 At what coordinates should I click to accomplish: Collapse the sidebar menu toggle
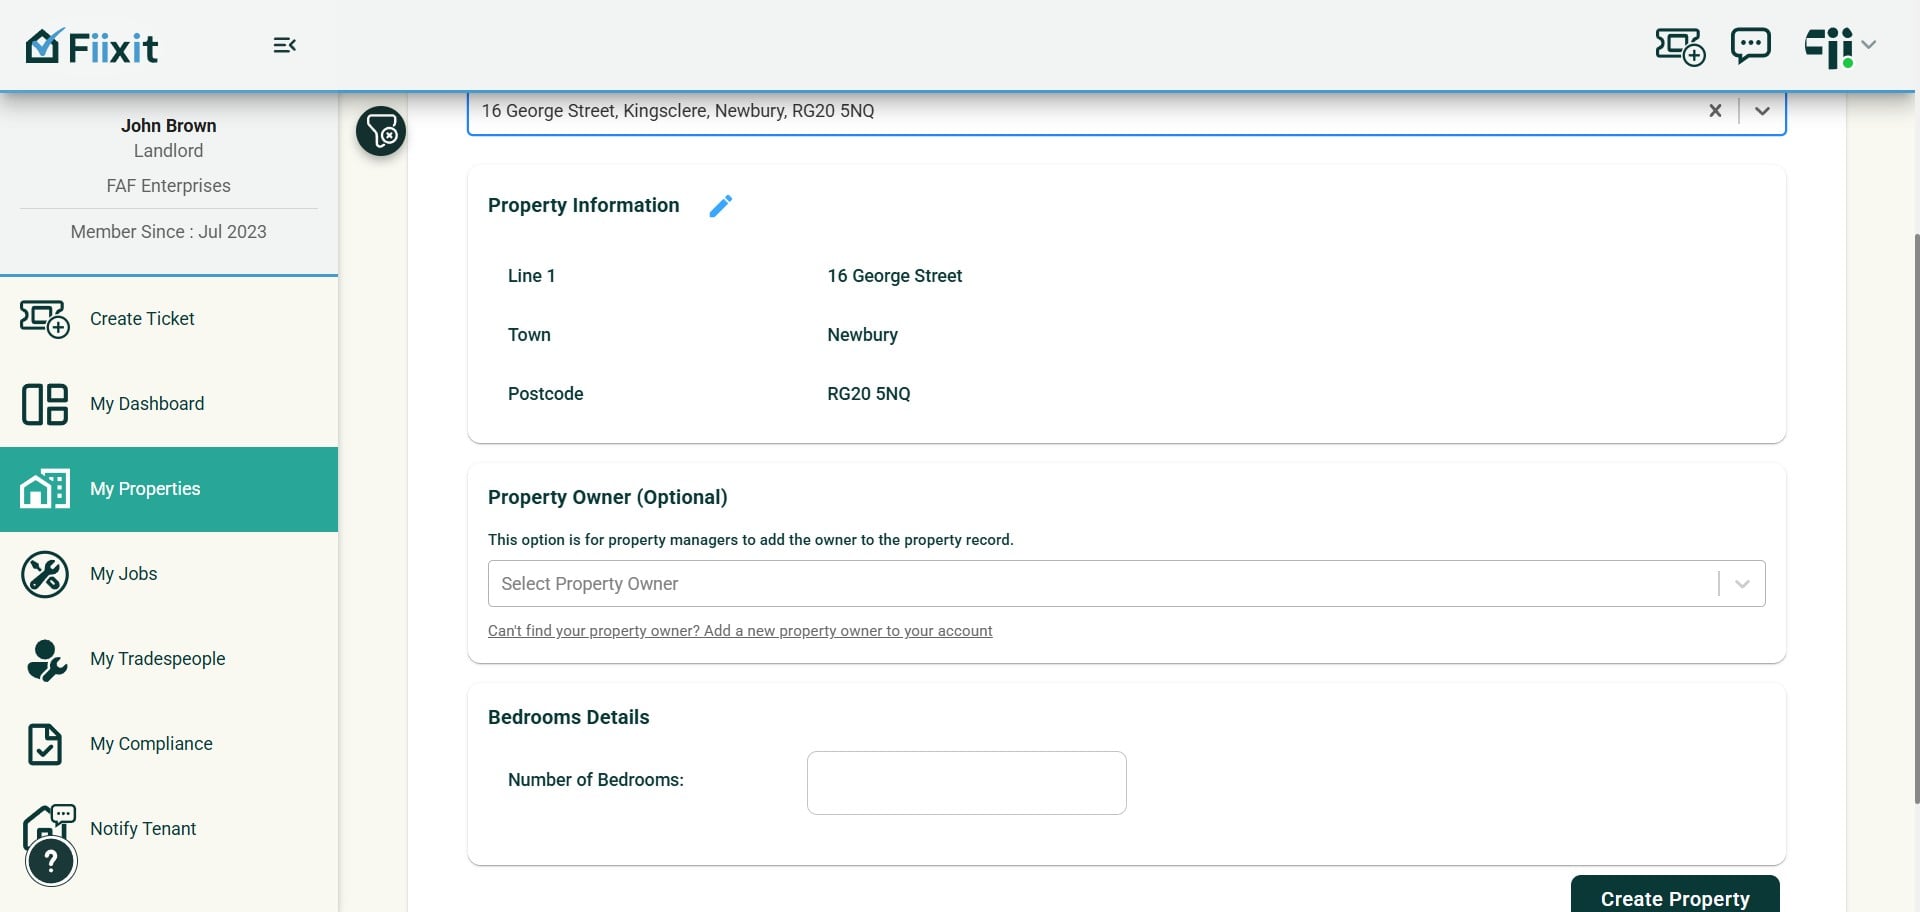pyautogui.click(x=285, y=45)
